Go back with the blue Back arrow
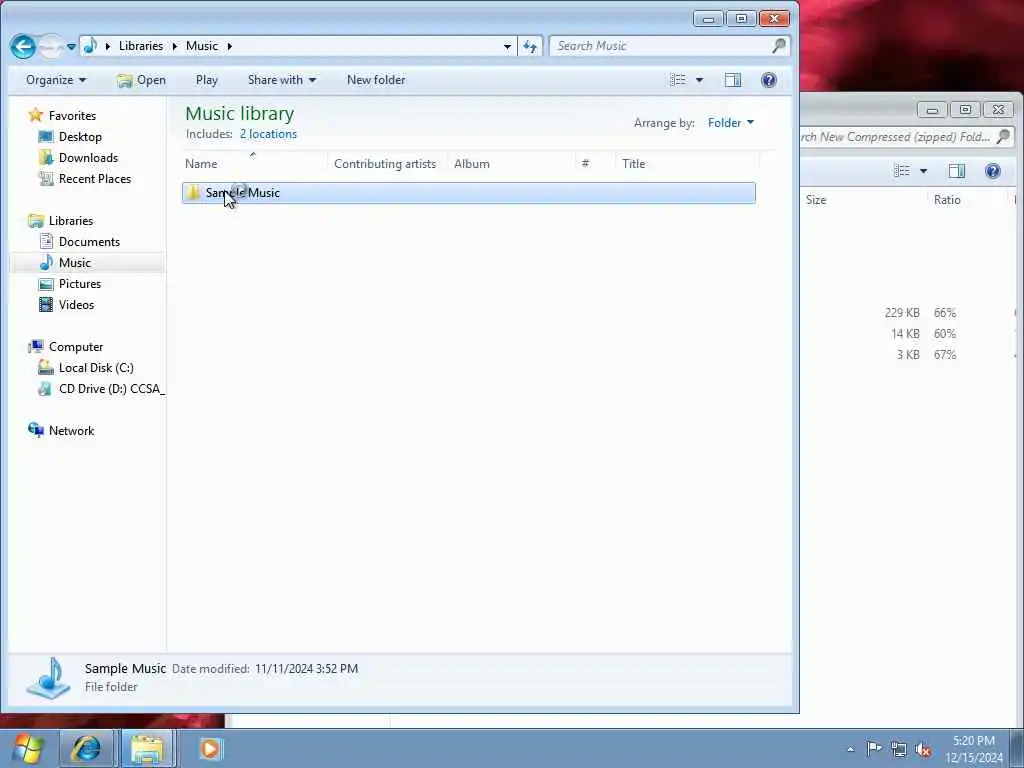The image size is (1024, 768). [23, 46]
